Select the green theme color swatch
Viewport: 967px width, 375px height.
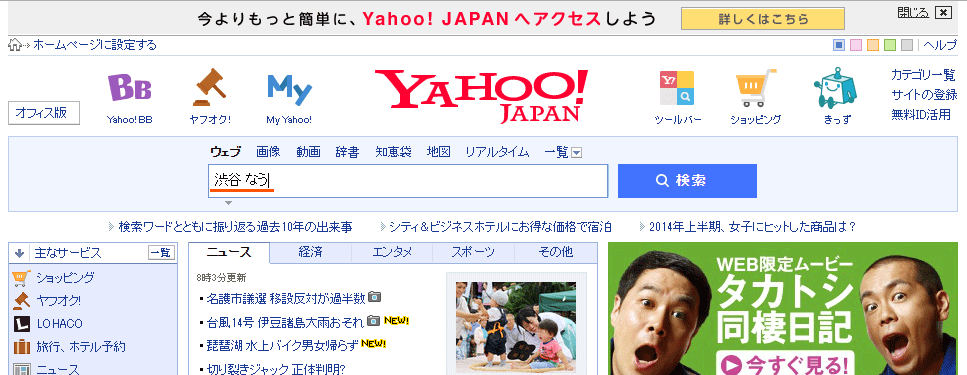coord(889,45)
